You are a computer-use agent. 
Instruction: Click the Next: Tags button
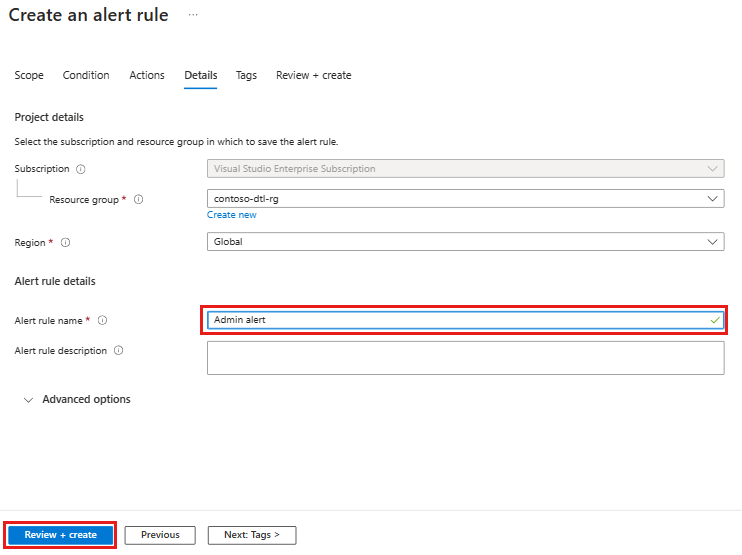[252, 535]
